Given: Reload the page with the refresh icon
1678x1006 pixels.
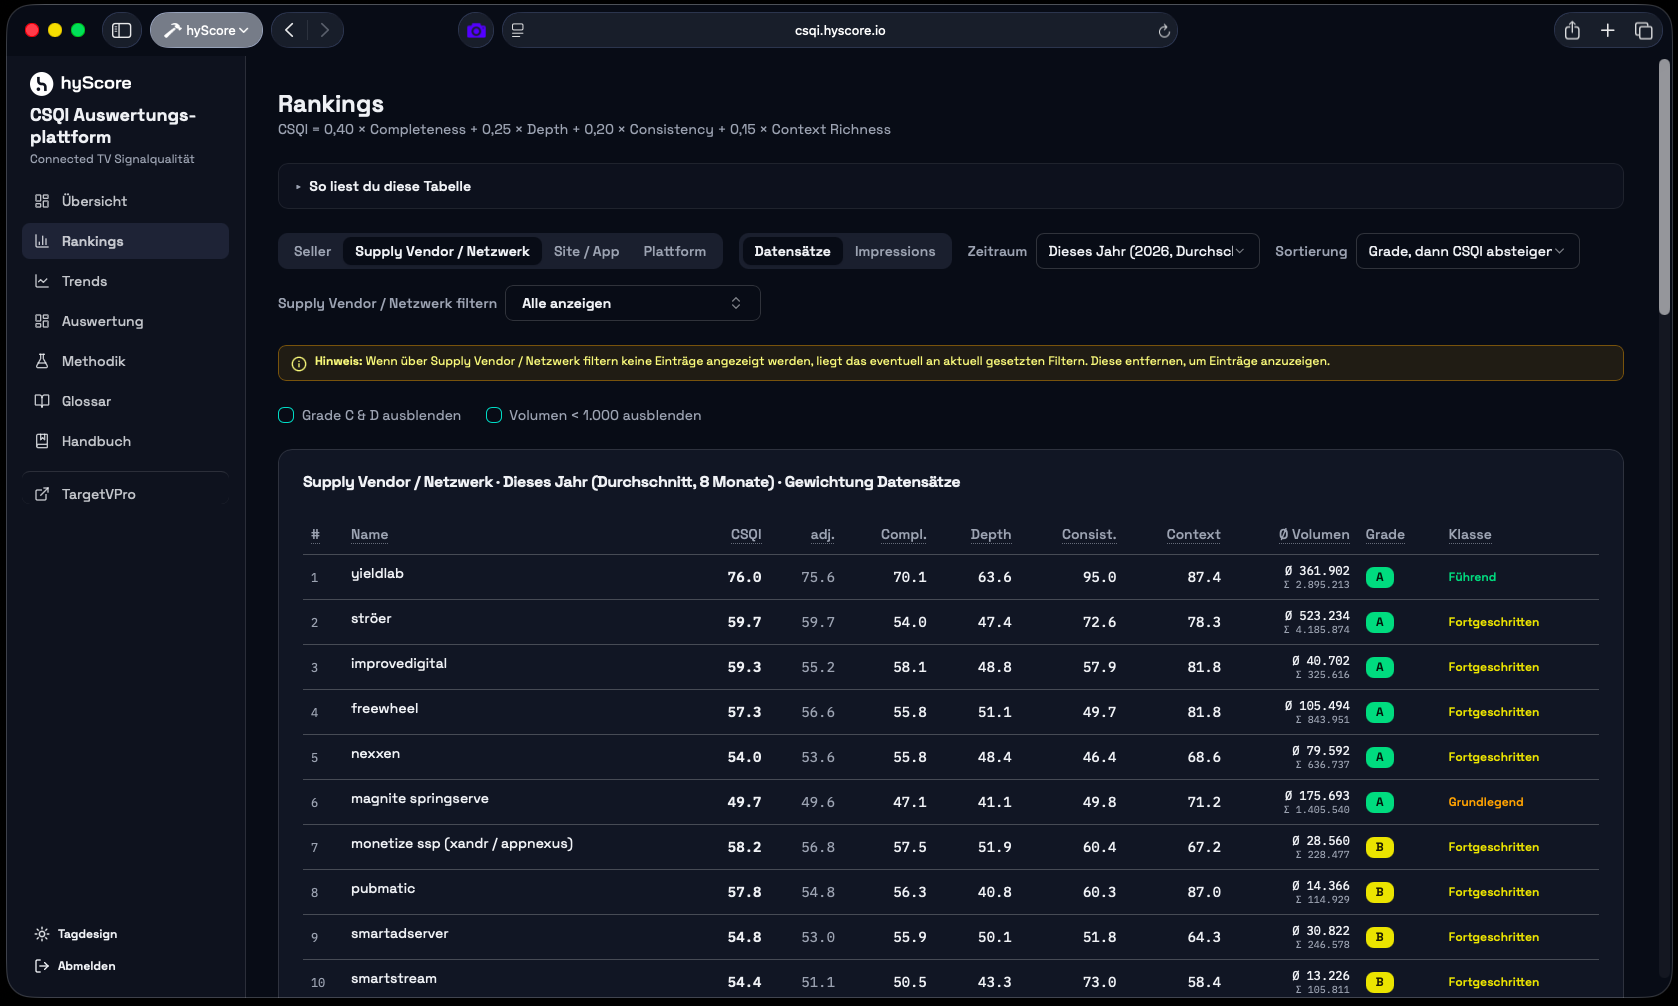Looking at the screenshot, I should tap(1164, 31).
